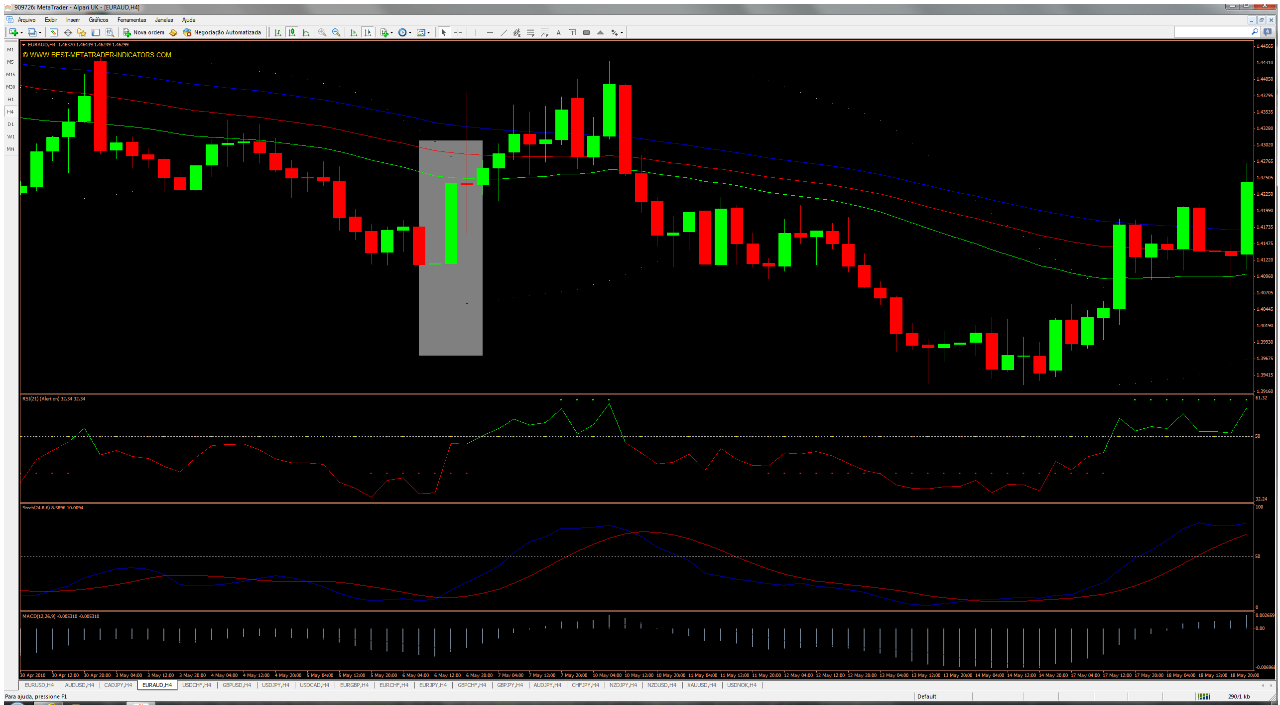
Task: Open the Ferramentas menu
Action: [x=131, y=19]
